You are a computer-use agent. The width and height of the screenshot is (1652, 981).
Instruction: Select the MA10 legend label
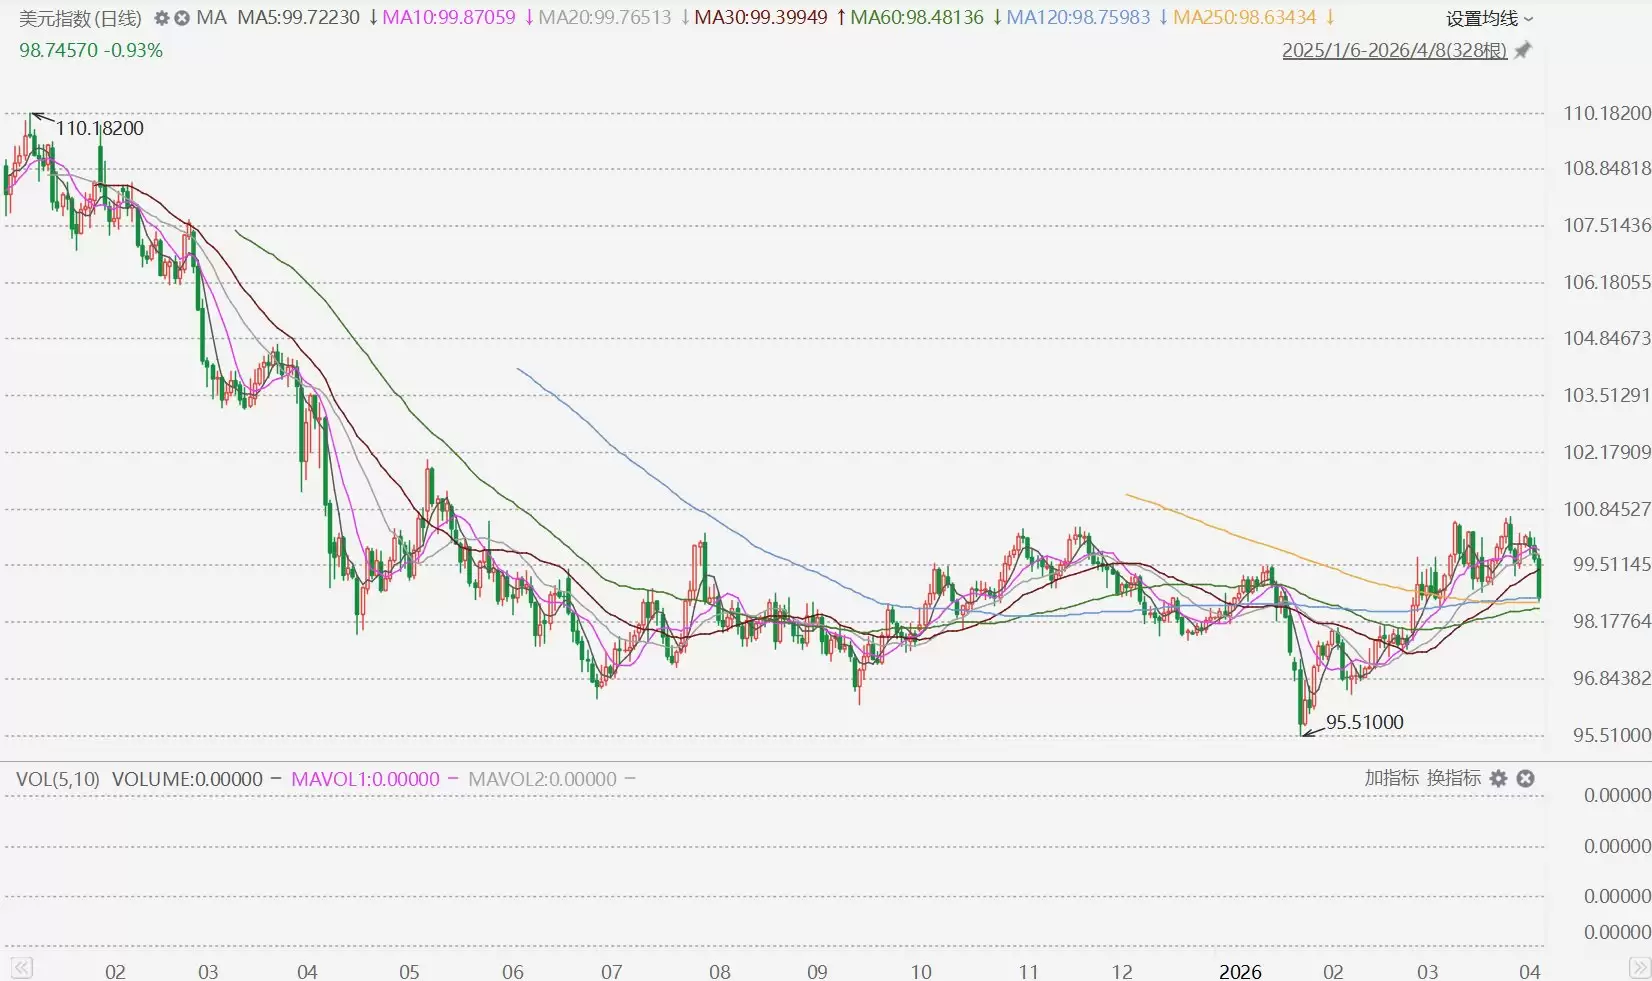(x=449, y=17)
